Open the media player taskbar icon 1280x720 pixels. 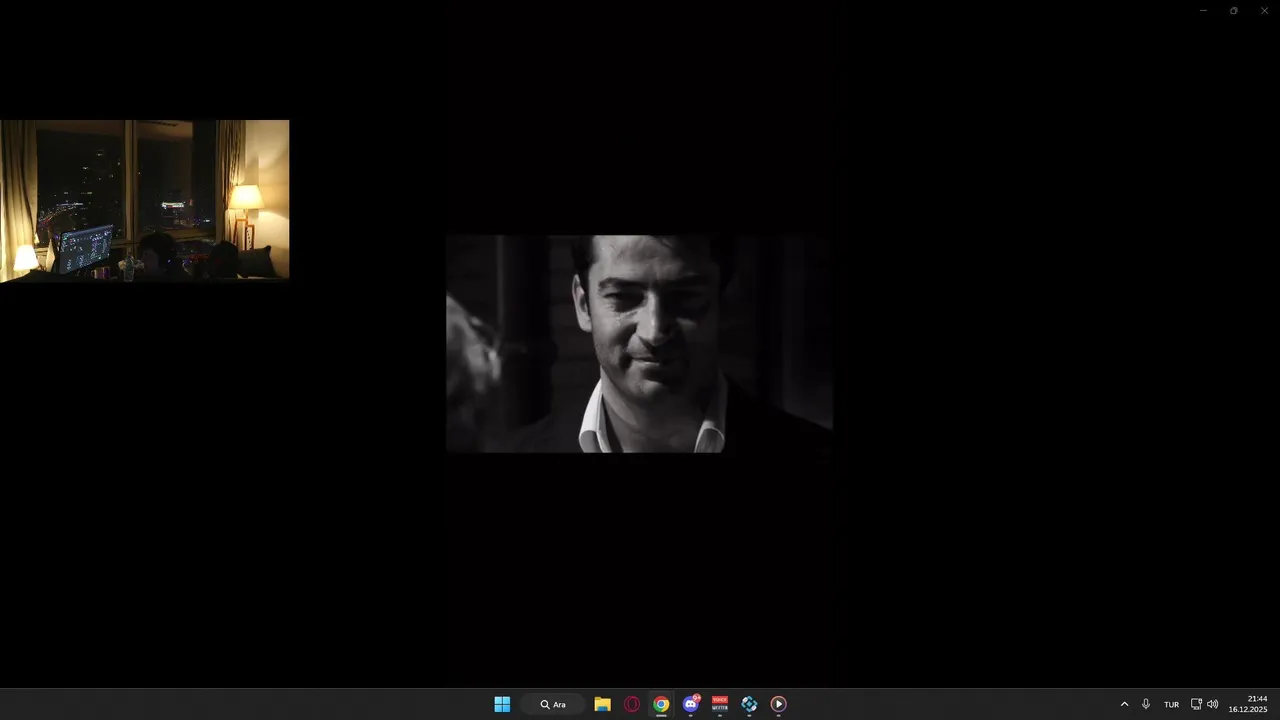[778, 704]
